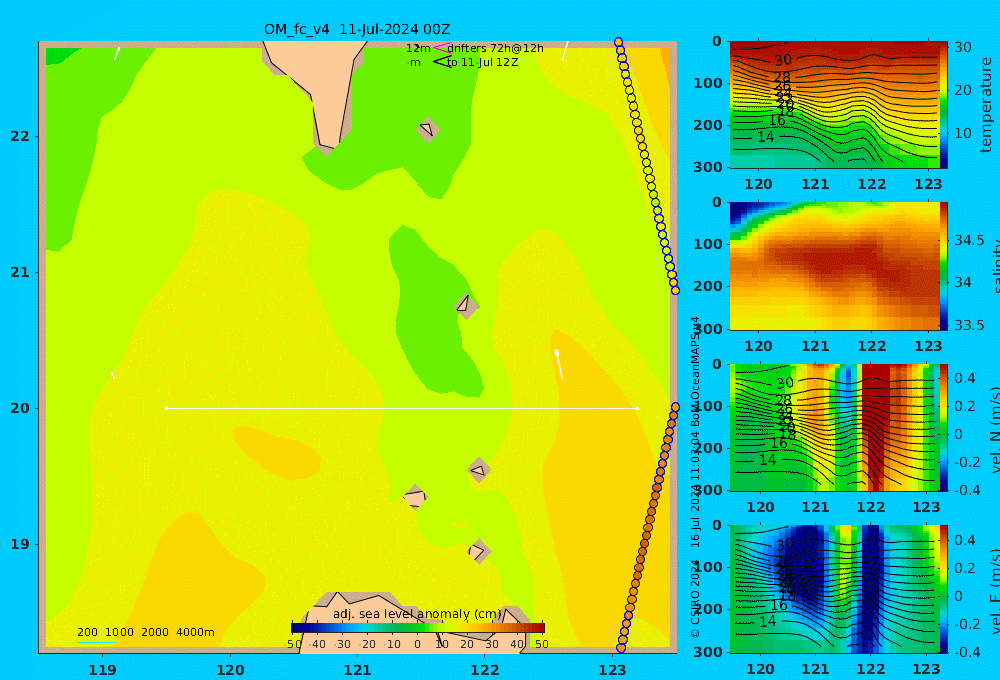This screenshot has height=680, width=1000.
Task: Click longitude tick label 121 on main map
Action: pos(357,670)
